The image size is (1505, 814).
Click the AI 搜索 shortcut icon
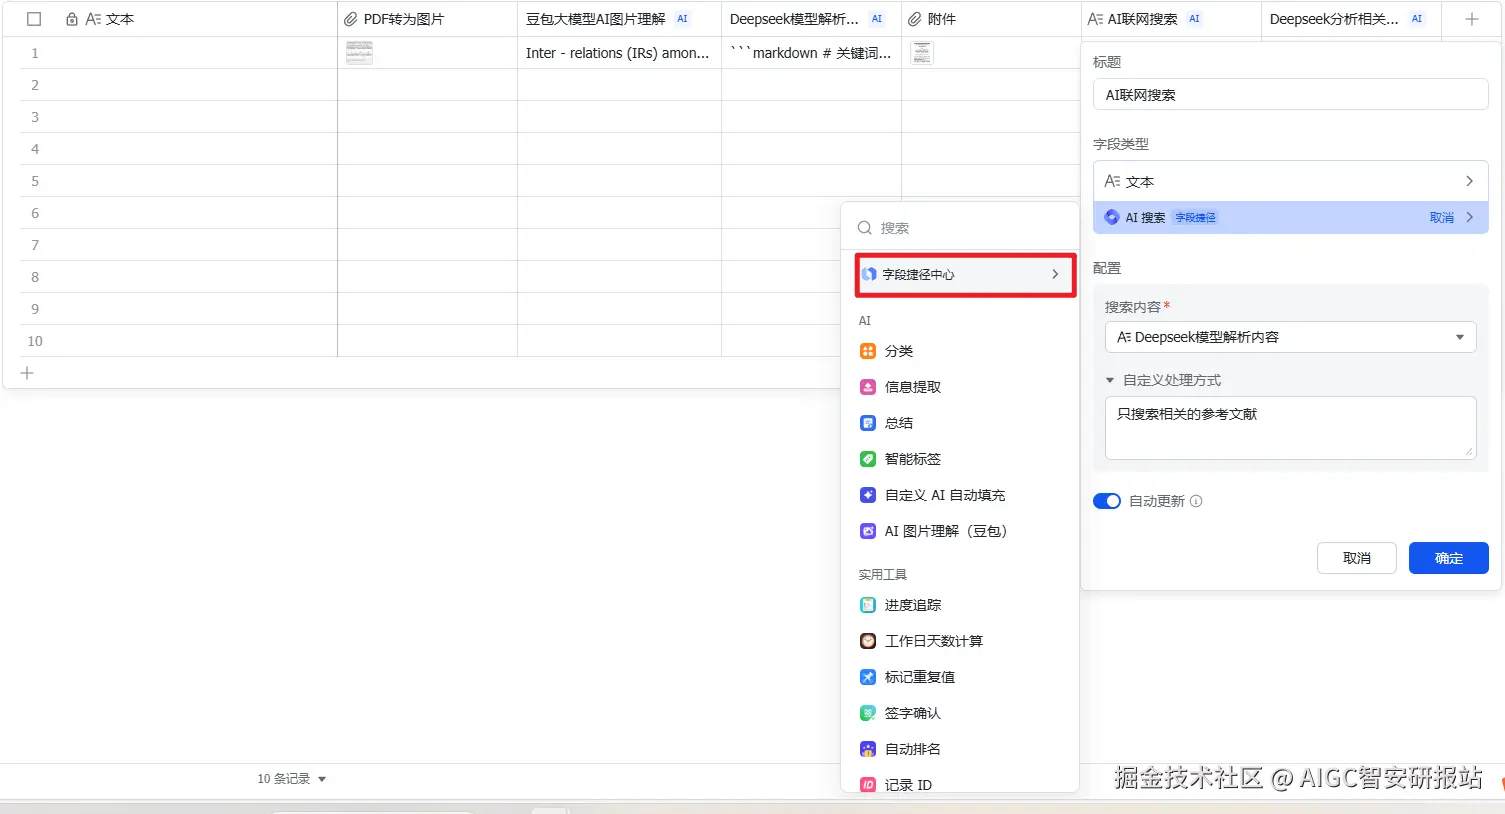point(1111,217)
